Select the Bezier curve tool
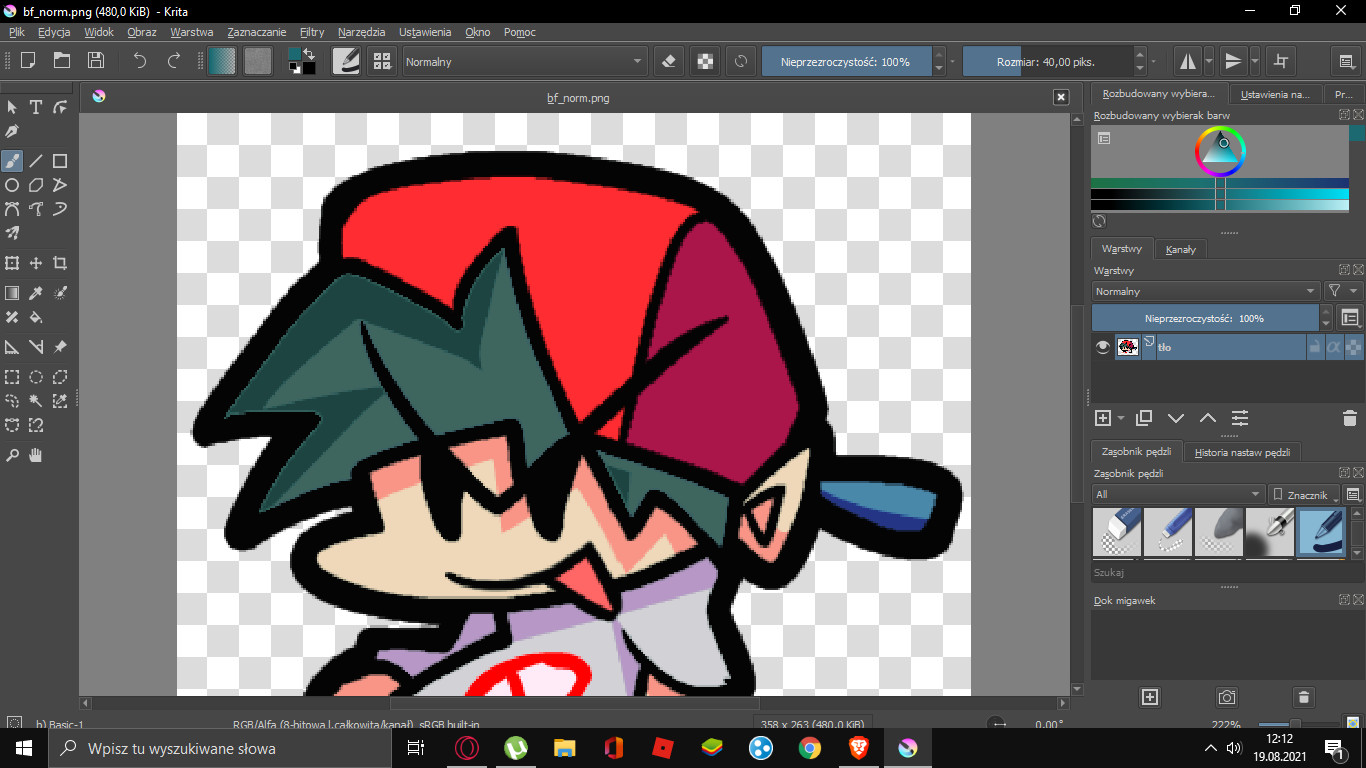The image size is (1366, 768). tap(12, 209)
